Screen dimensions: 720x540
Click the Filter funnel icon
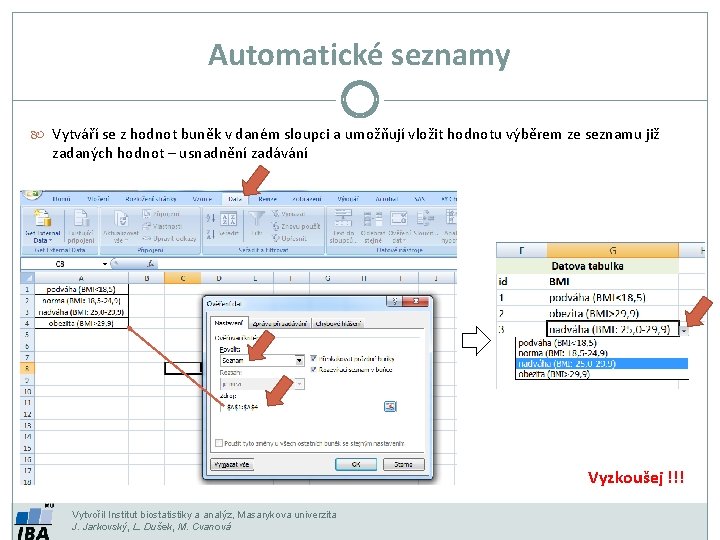[x=256, y=219]
